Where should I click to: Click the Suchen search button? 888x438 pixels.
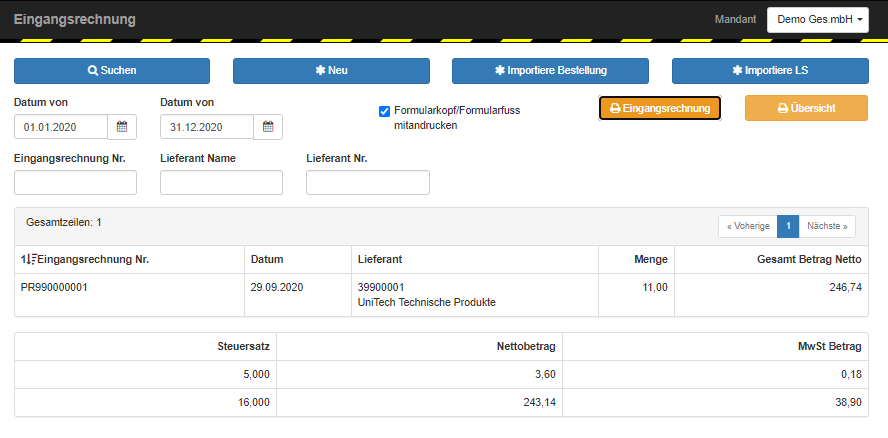point(112,71)
